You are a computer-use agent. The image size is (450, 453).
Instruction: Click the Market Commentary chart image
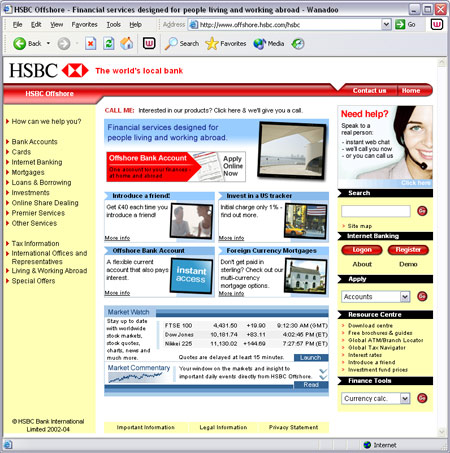136,377
